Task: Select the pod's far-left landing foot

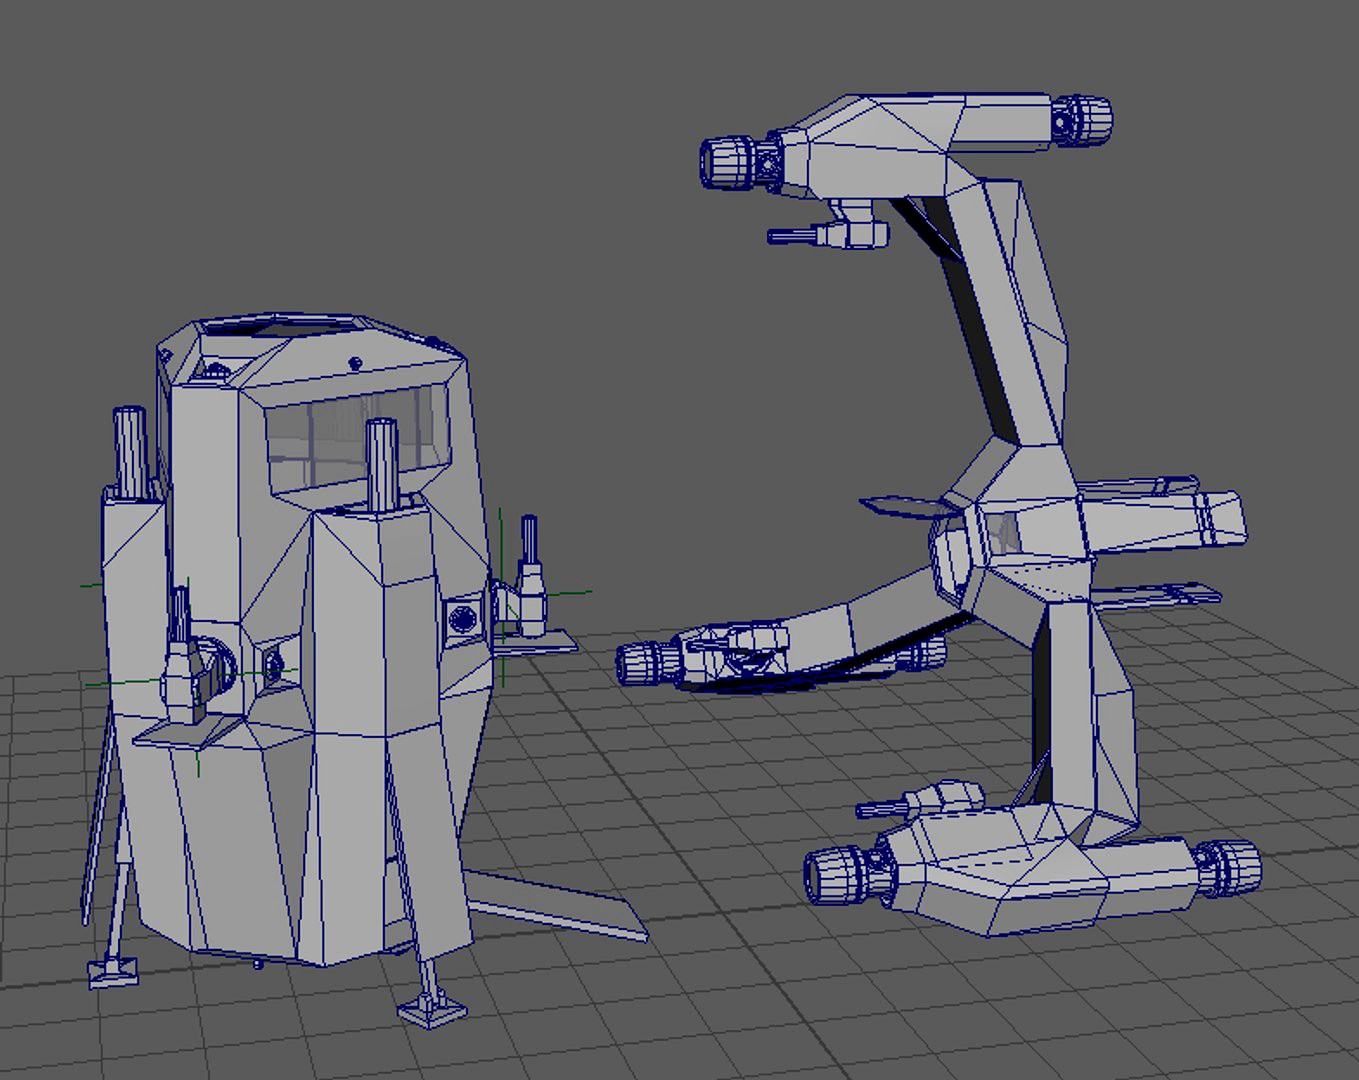Action: point(110,970)
